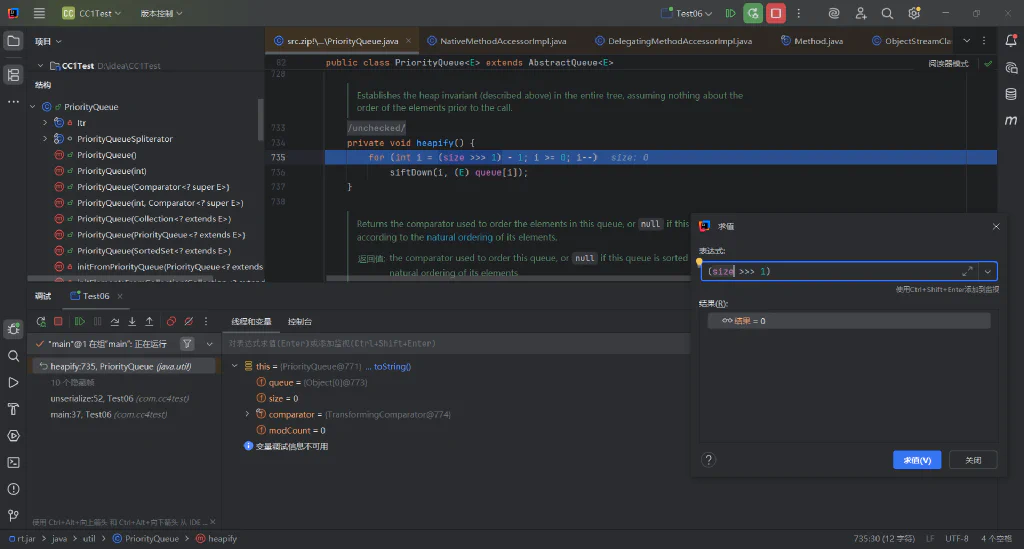Open the 项目 view selector dropdown
Image resolution: width=1024 pixels, height=549 pixels.
tap(48, 41)
